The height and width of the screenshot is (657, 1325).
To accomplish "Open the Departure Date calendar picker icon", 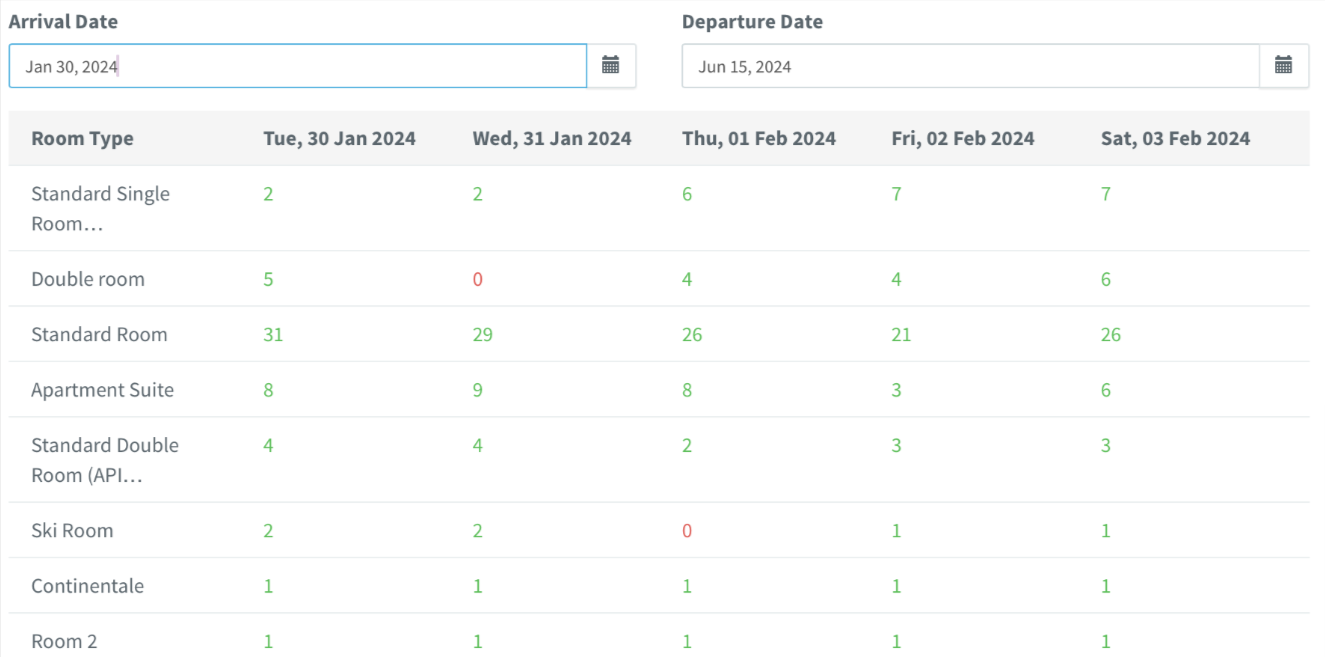I will click(1284, 66).
